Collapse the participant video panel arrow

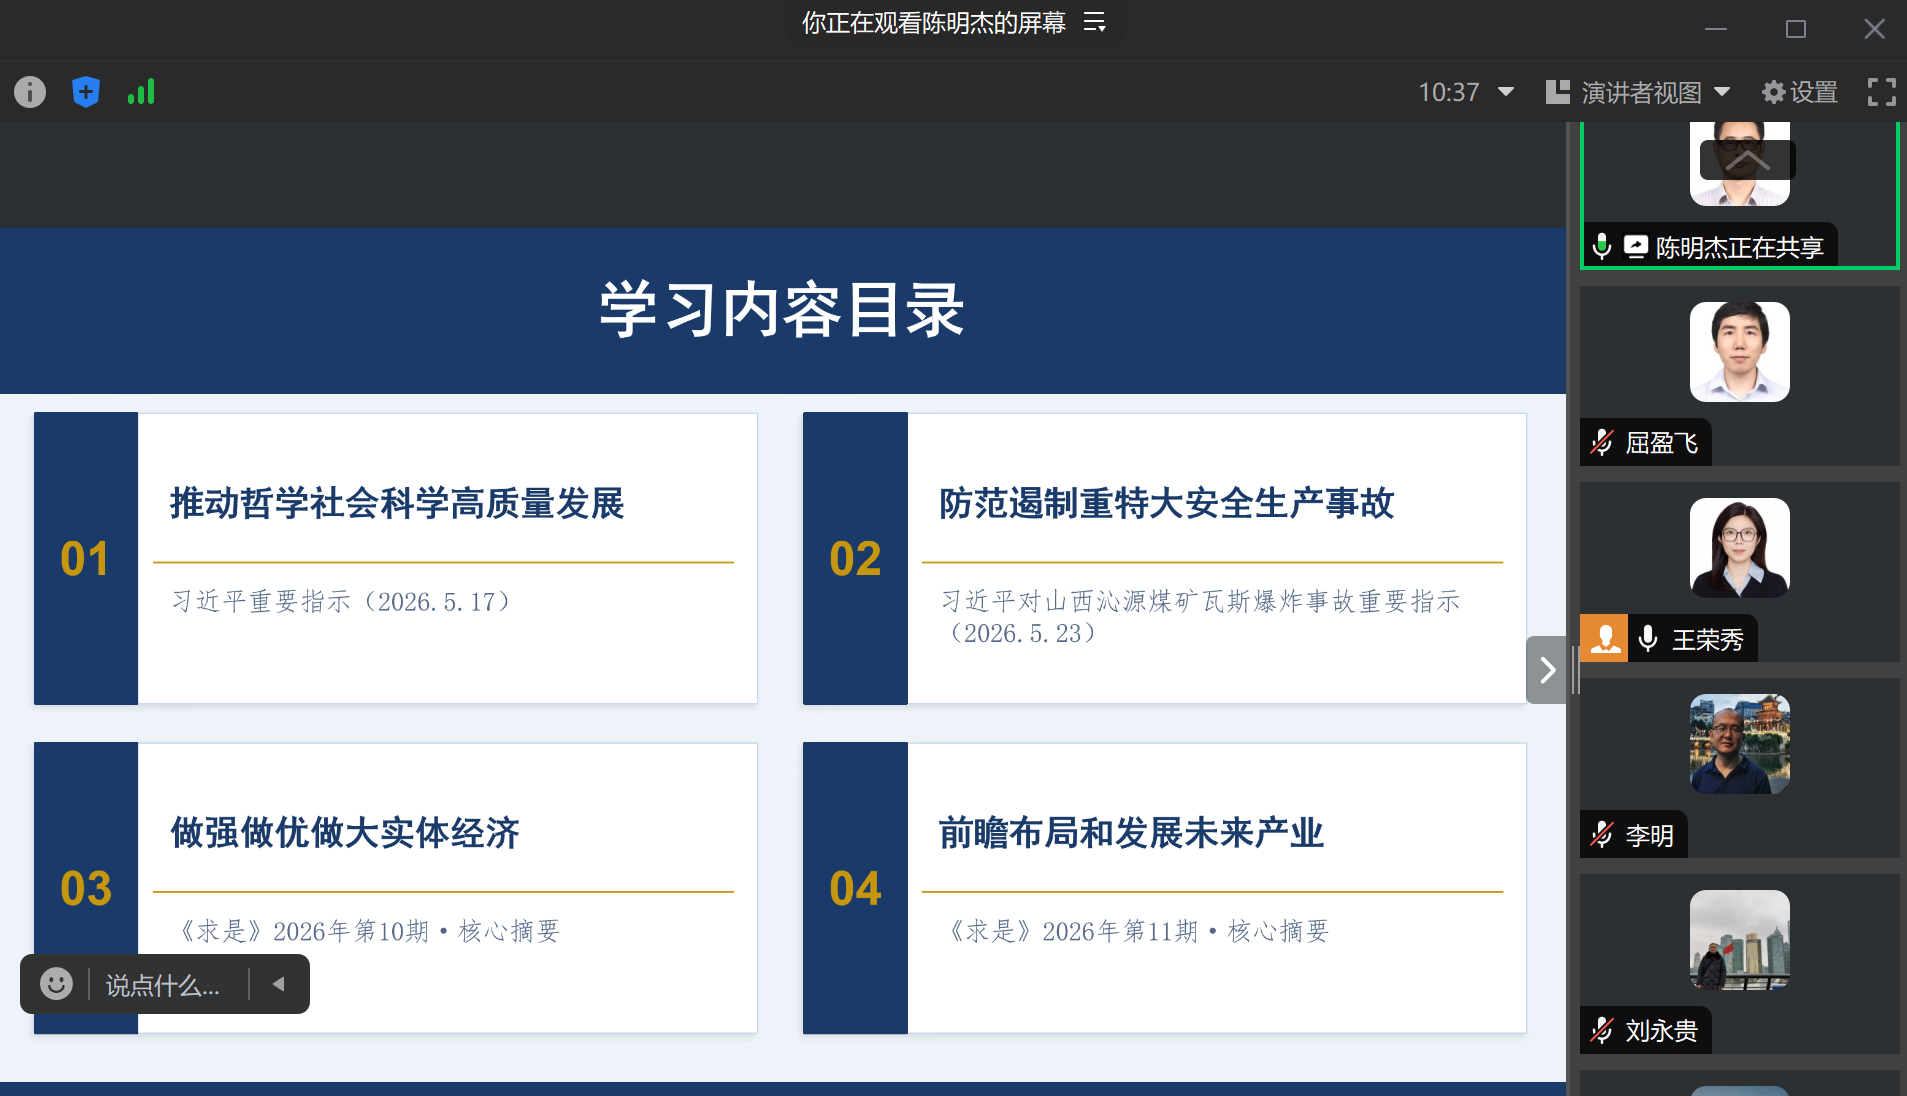(1547, 670)
